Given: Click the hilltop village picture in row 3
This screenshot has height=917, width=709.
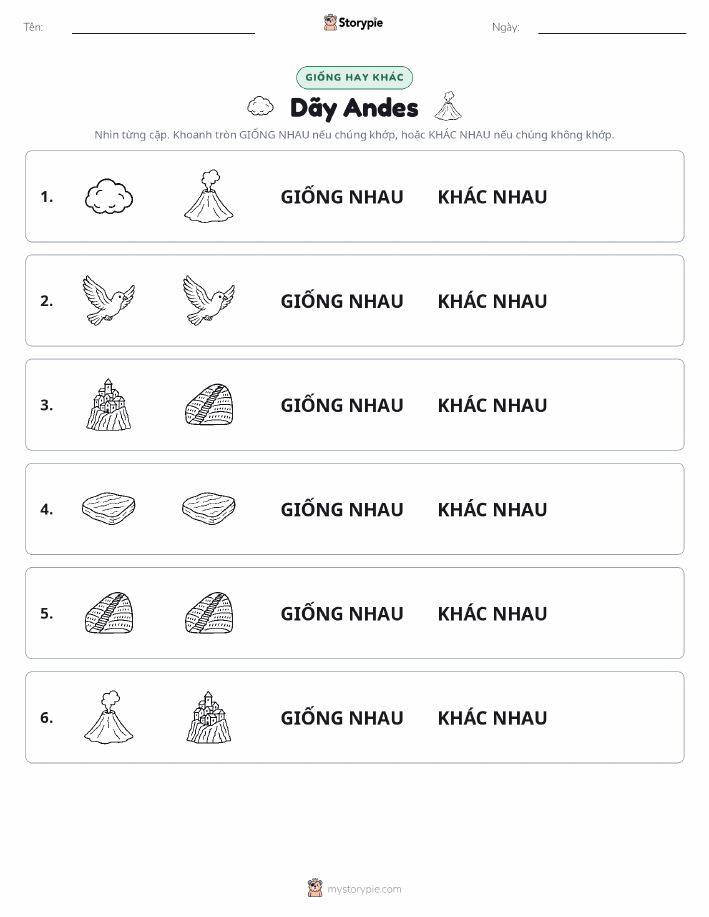Looking at the screenshot, I should 109,405.
